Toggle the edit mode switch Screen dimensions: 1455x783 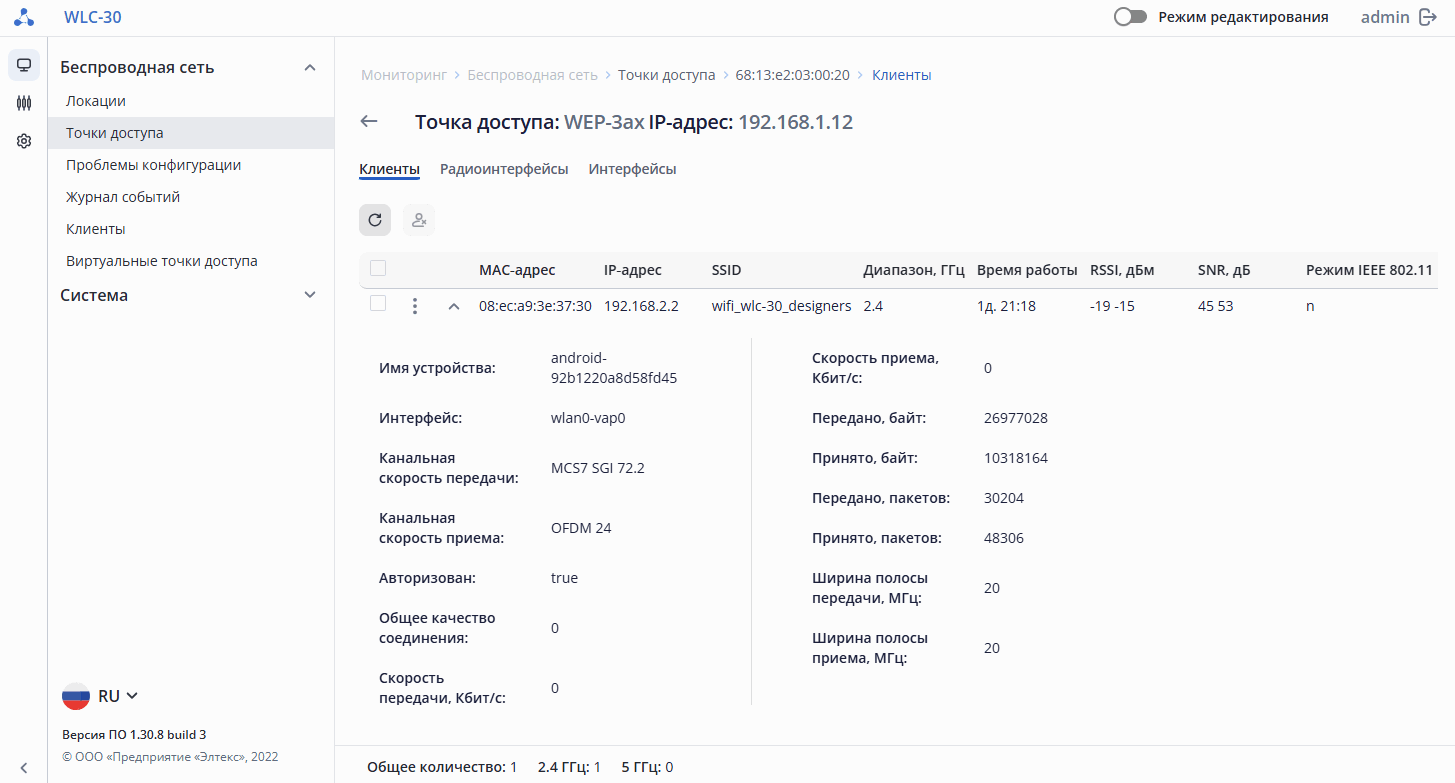(x=1130, y=17)
